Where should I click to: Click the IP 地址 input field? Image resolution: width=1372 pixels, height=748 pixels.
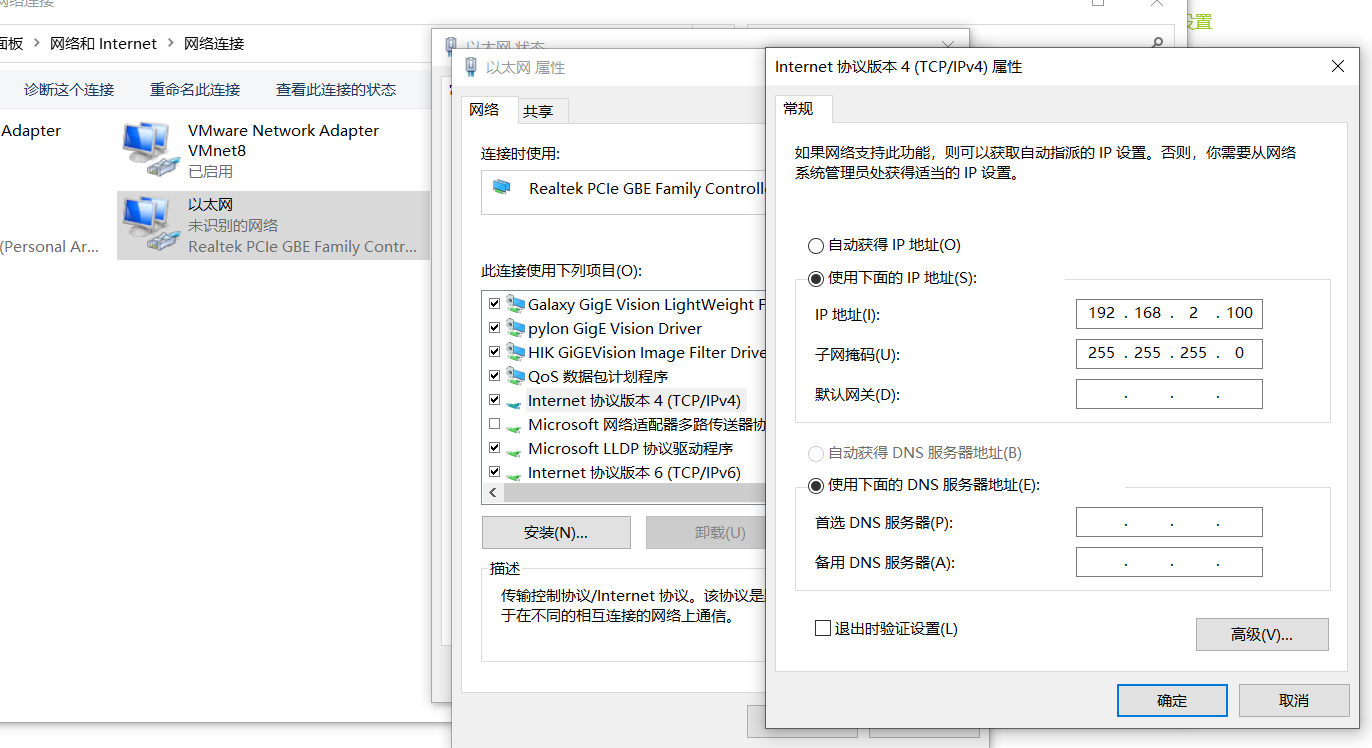1169,313
